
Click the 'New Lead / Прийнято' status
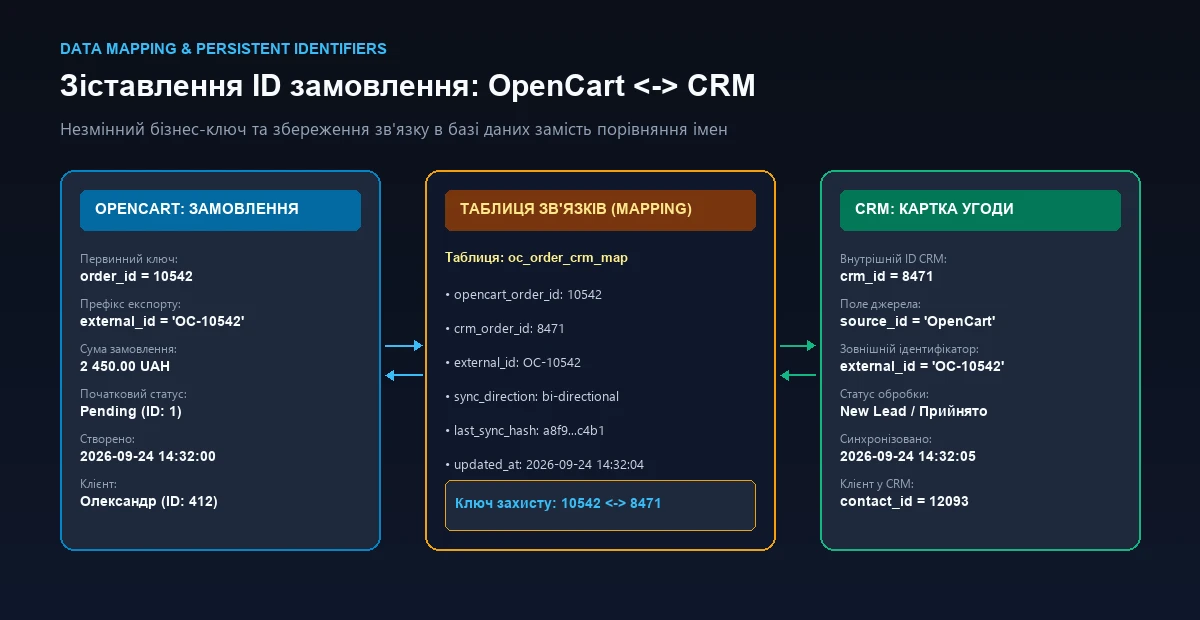(x=914, y=411)
